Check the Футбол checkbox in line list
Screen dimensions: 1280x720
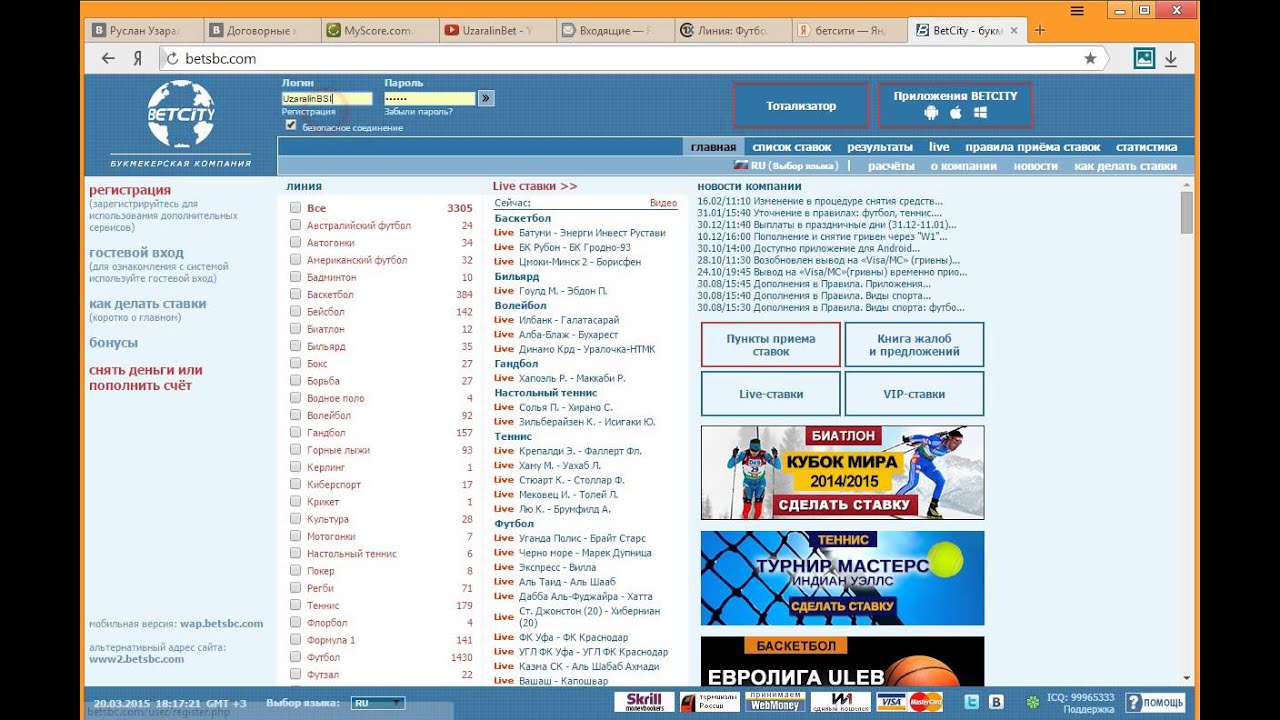(295, 657)
